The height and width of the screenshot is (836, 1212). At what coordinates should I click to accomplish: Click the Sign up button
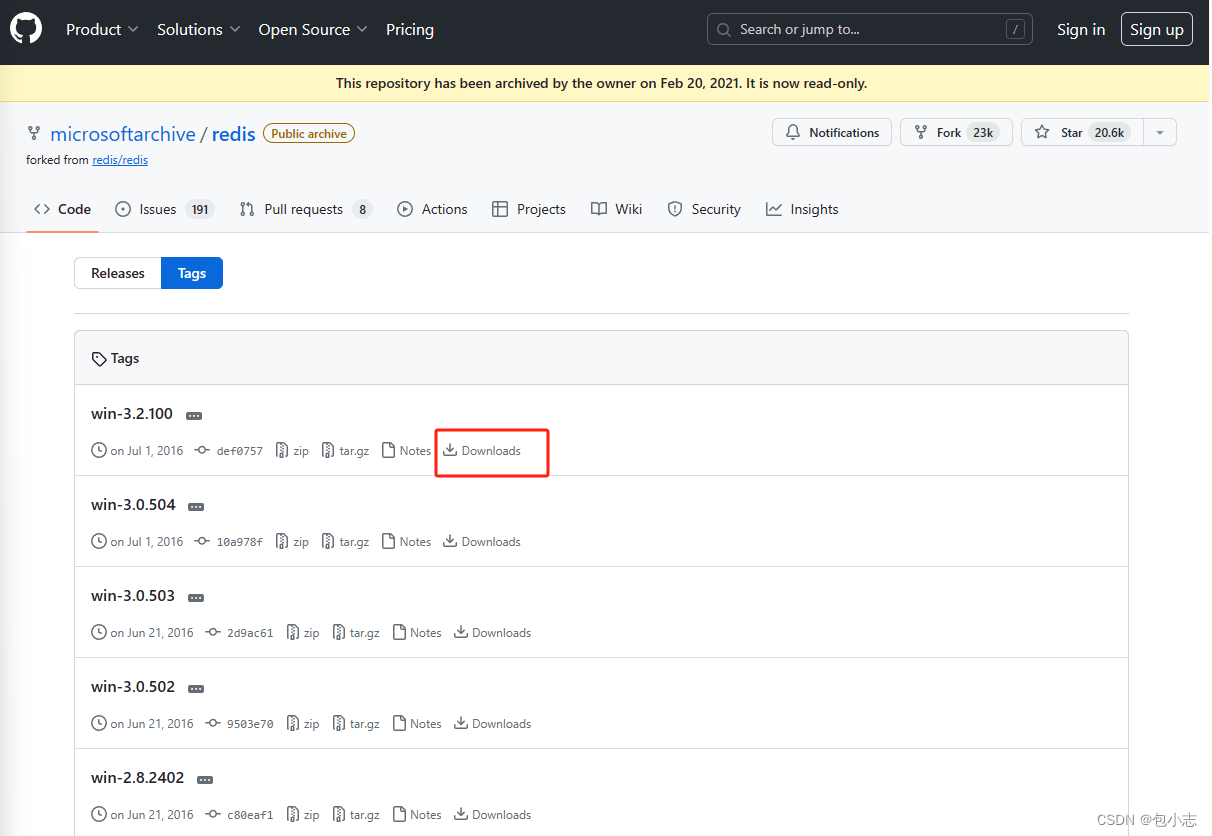pos(1157,30)
